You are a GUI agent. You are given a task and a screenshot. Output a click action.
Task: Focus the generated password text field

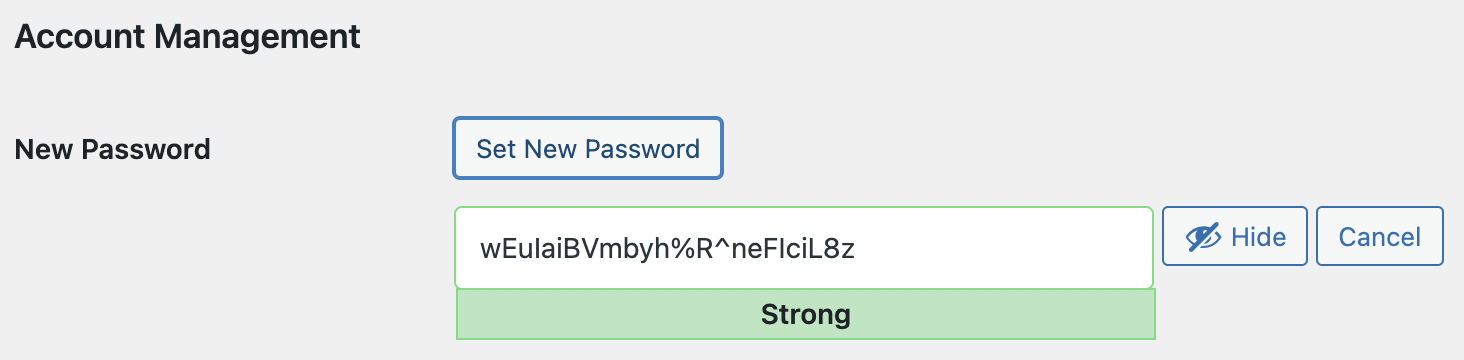pos(804,248)
